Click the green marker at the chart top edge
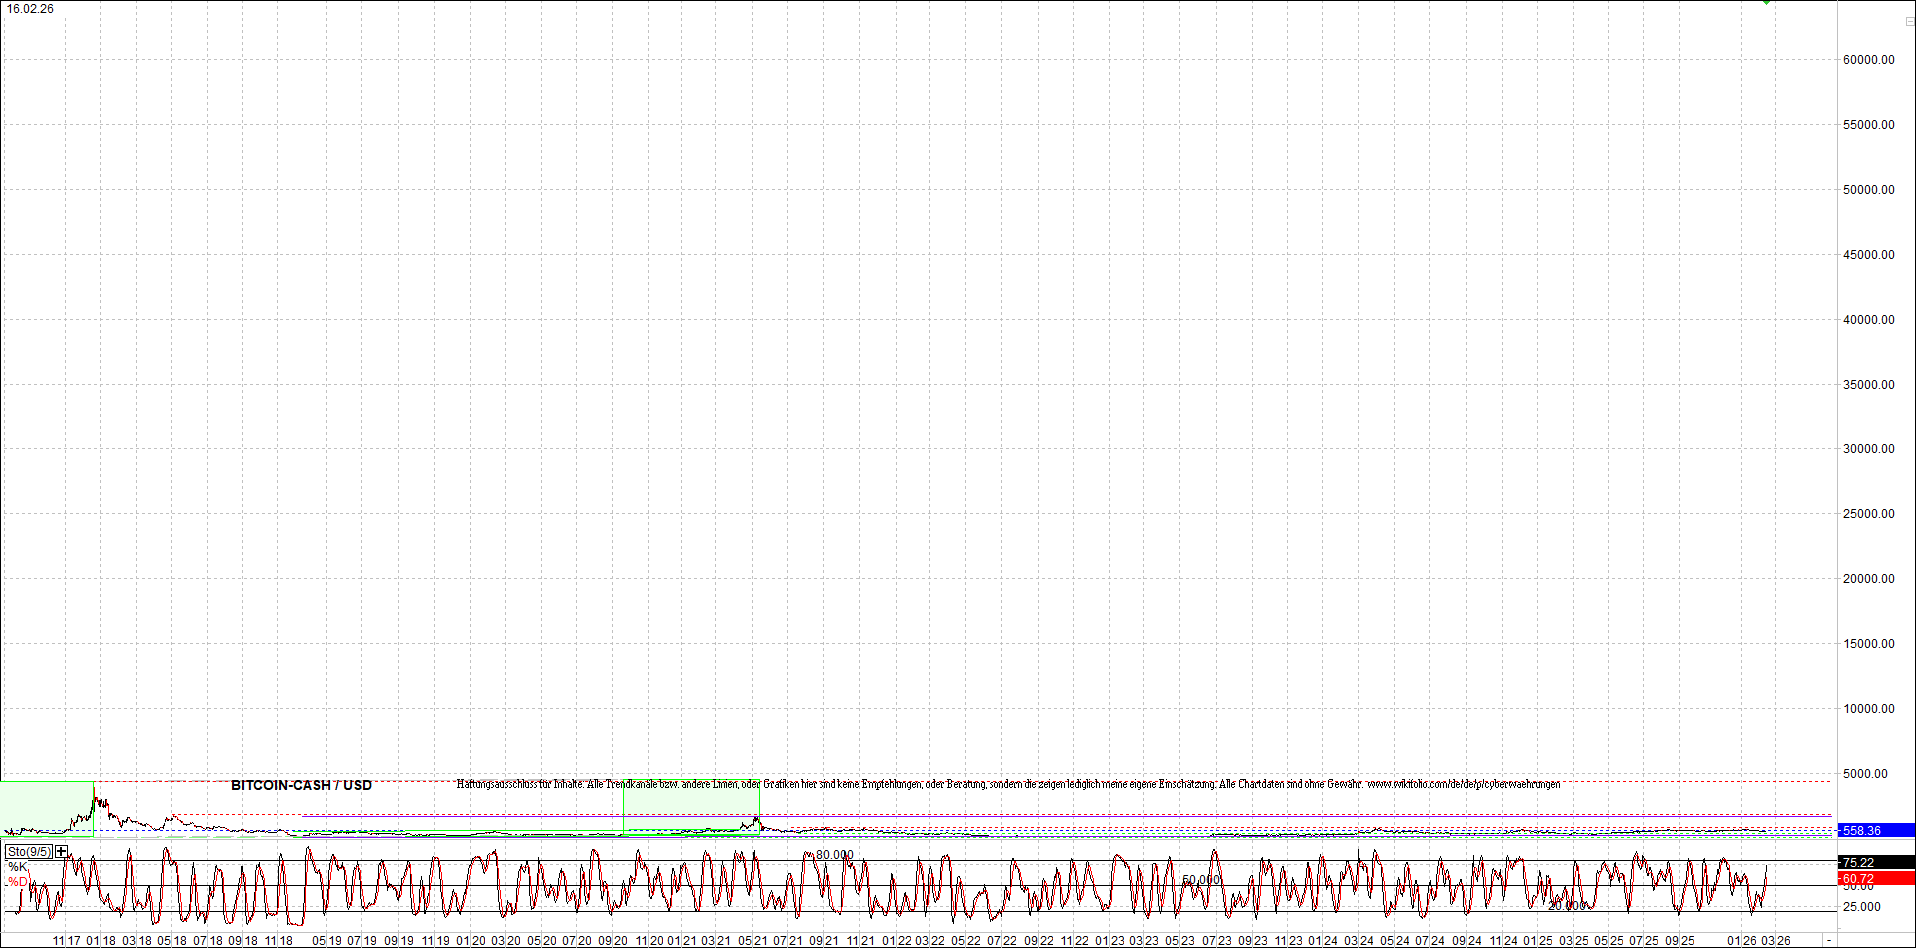Image resolution: width=1916 pixels, height=948 pixels. 1767,3
